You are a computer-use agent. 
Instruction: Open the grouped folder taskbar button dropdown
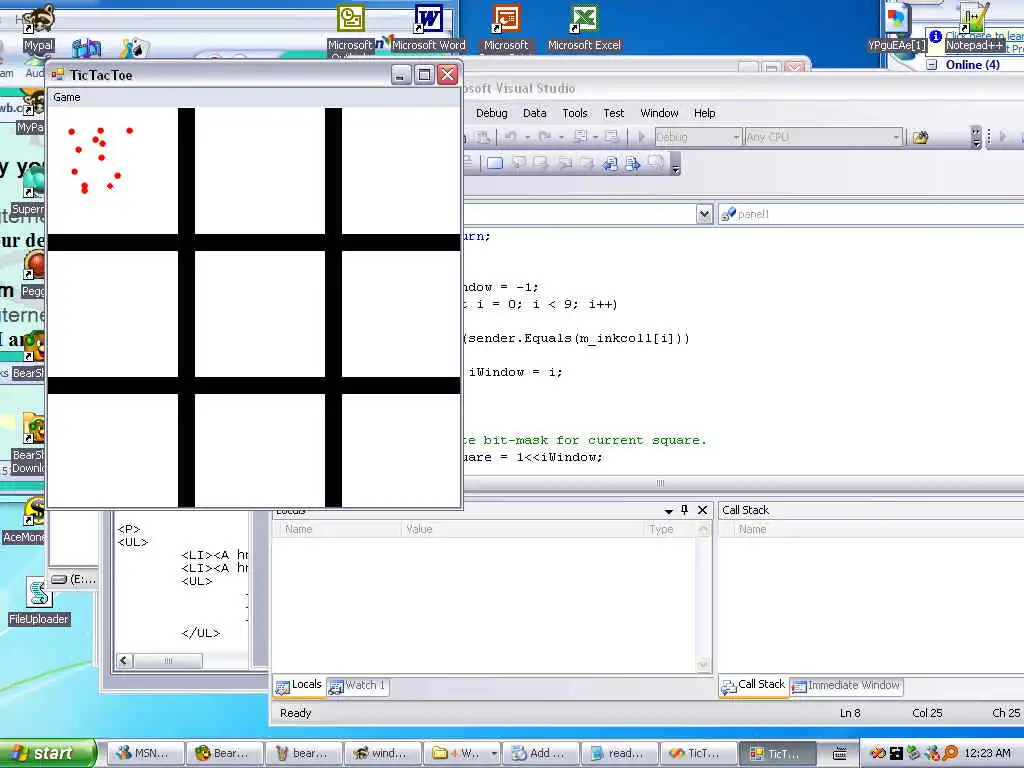coord(494,753)
